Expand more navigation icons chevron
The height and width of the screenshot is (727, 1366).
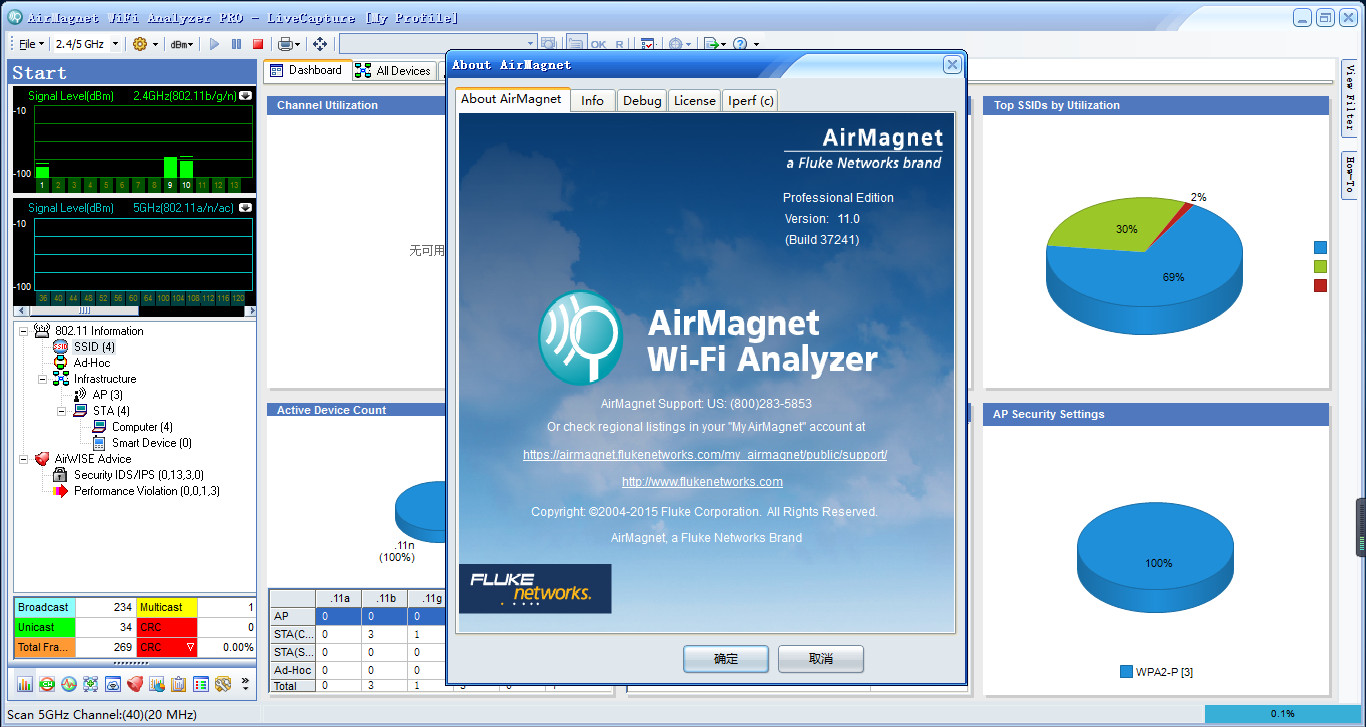[x=246, y=684]
